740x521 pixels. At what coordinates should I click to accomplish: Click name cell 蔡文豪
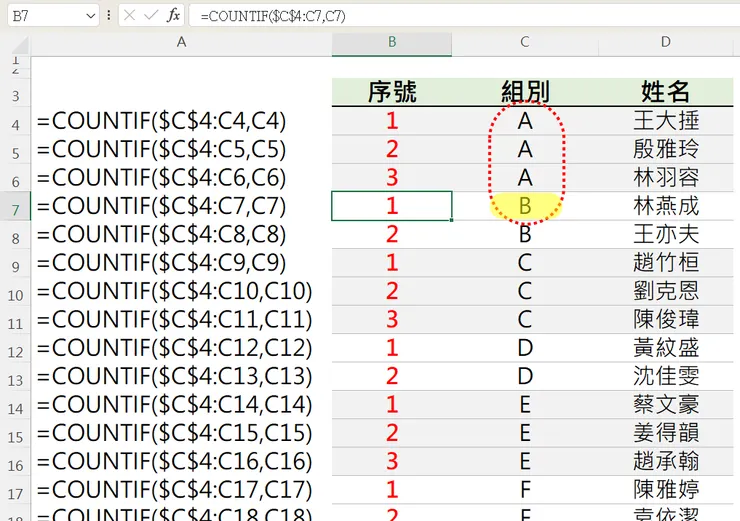665,404
